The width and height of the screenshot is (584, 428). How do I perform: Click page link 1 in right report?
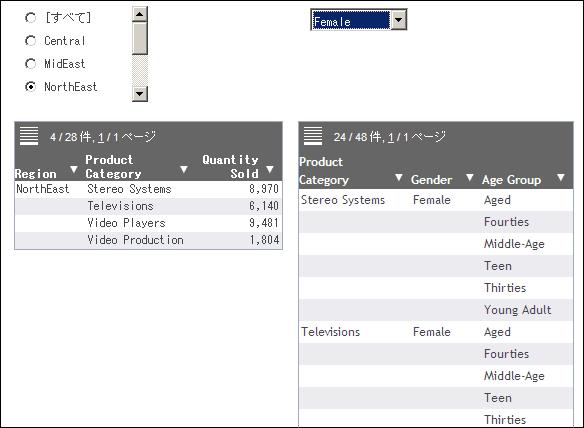click(391, 137)
